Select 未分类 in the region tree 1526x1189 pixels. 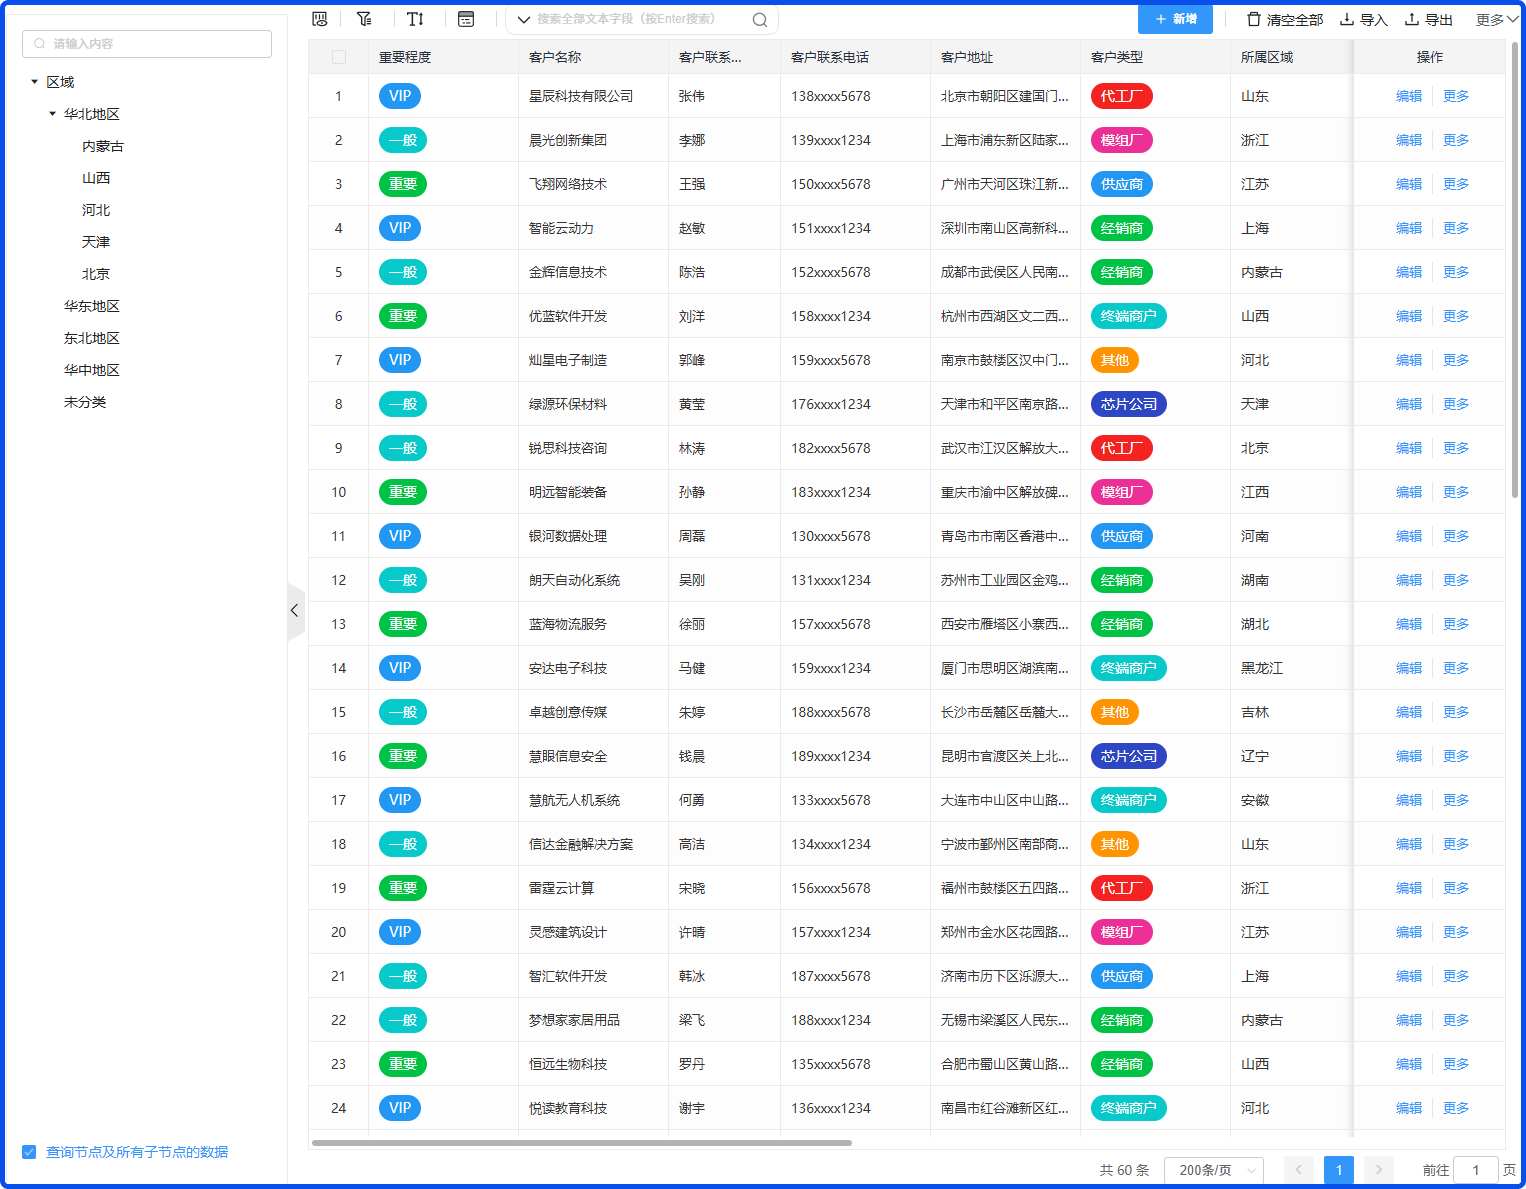click(x=85, y=402)
